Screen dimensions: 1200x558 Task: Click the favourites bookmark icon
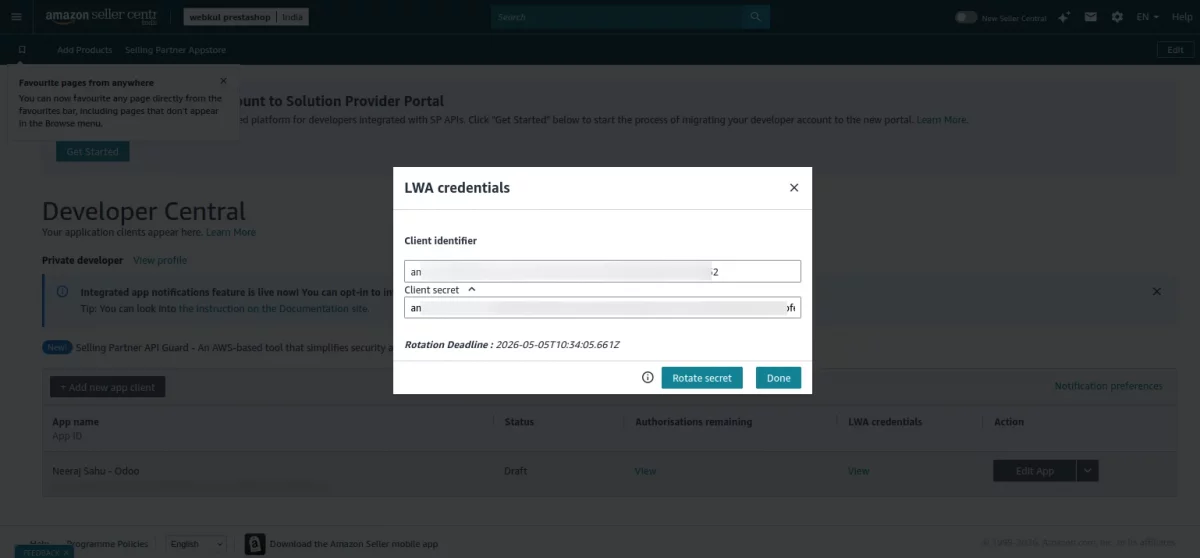tap(22, 49)
